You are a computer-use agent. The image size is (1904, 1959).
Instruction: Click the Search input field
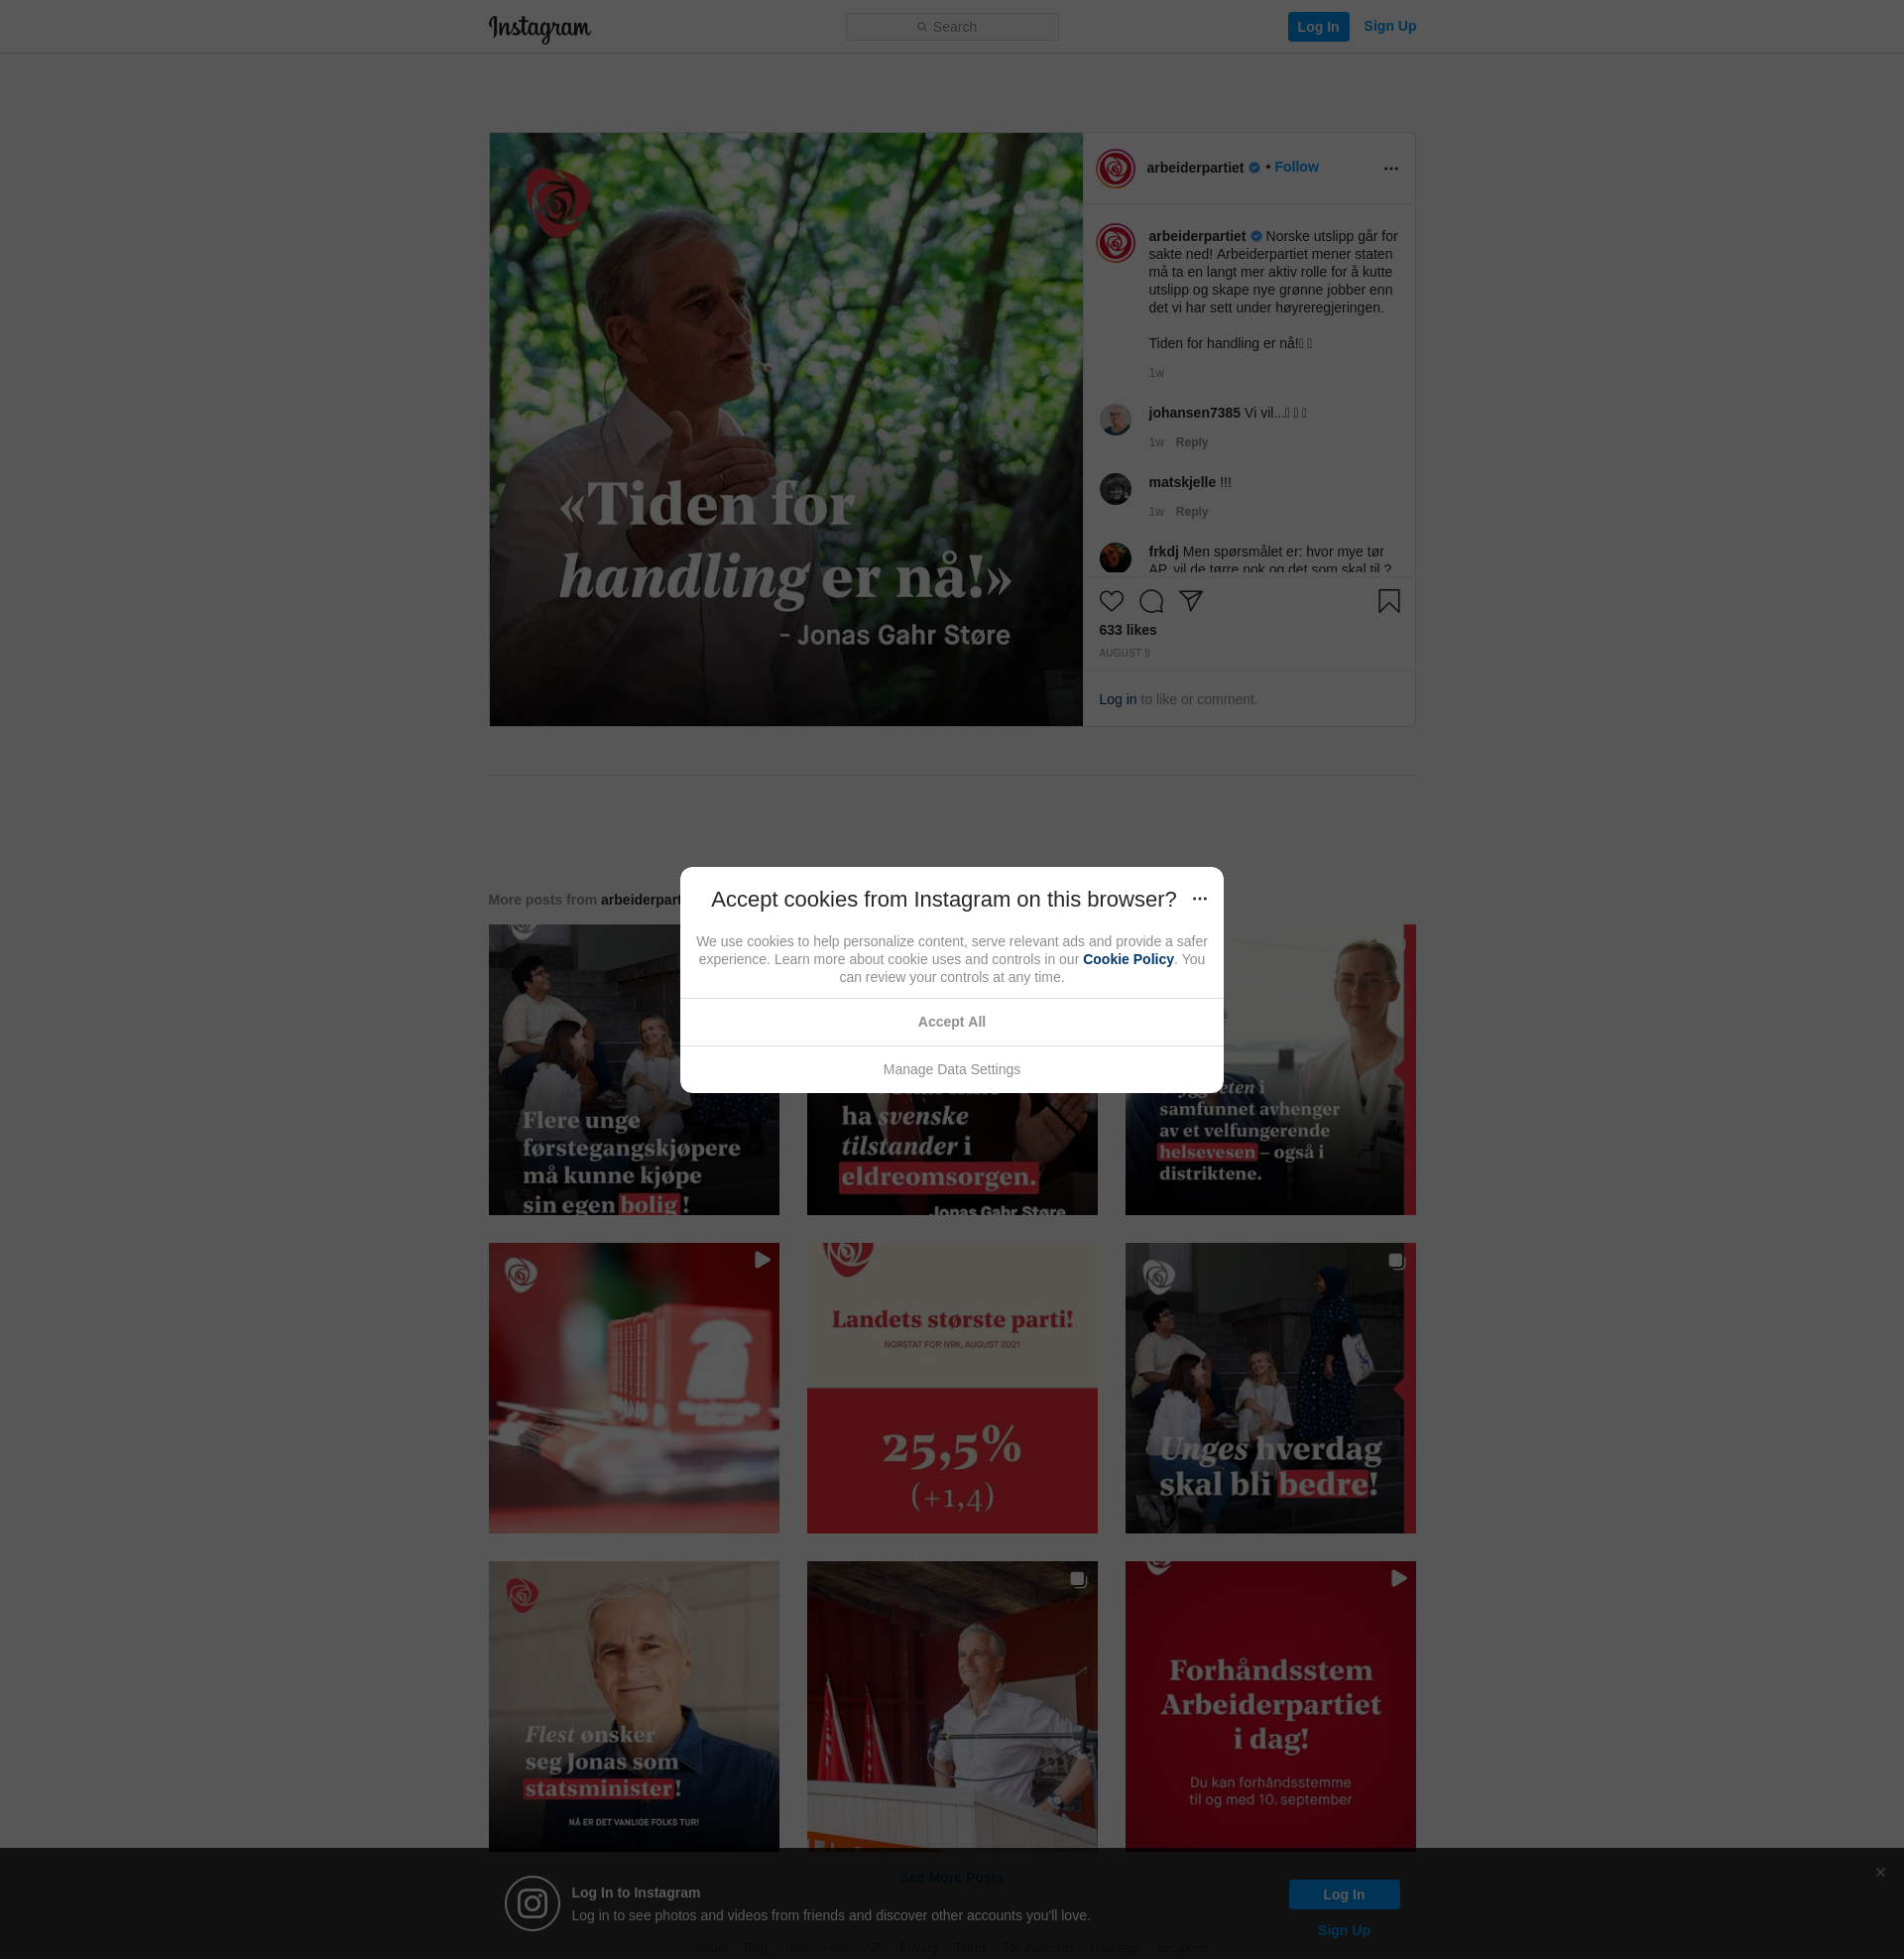coord(951,27)
